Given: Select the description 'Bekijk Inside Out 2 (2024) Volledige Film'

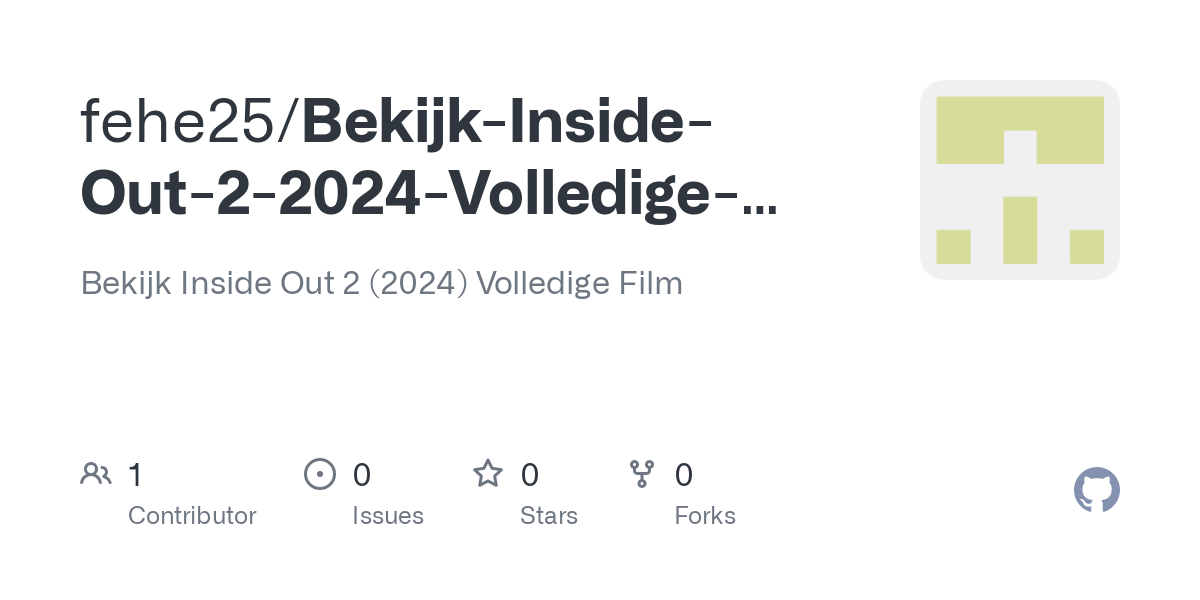Looking at the screenshot, I should (381, 283).
